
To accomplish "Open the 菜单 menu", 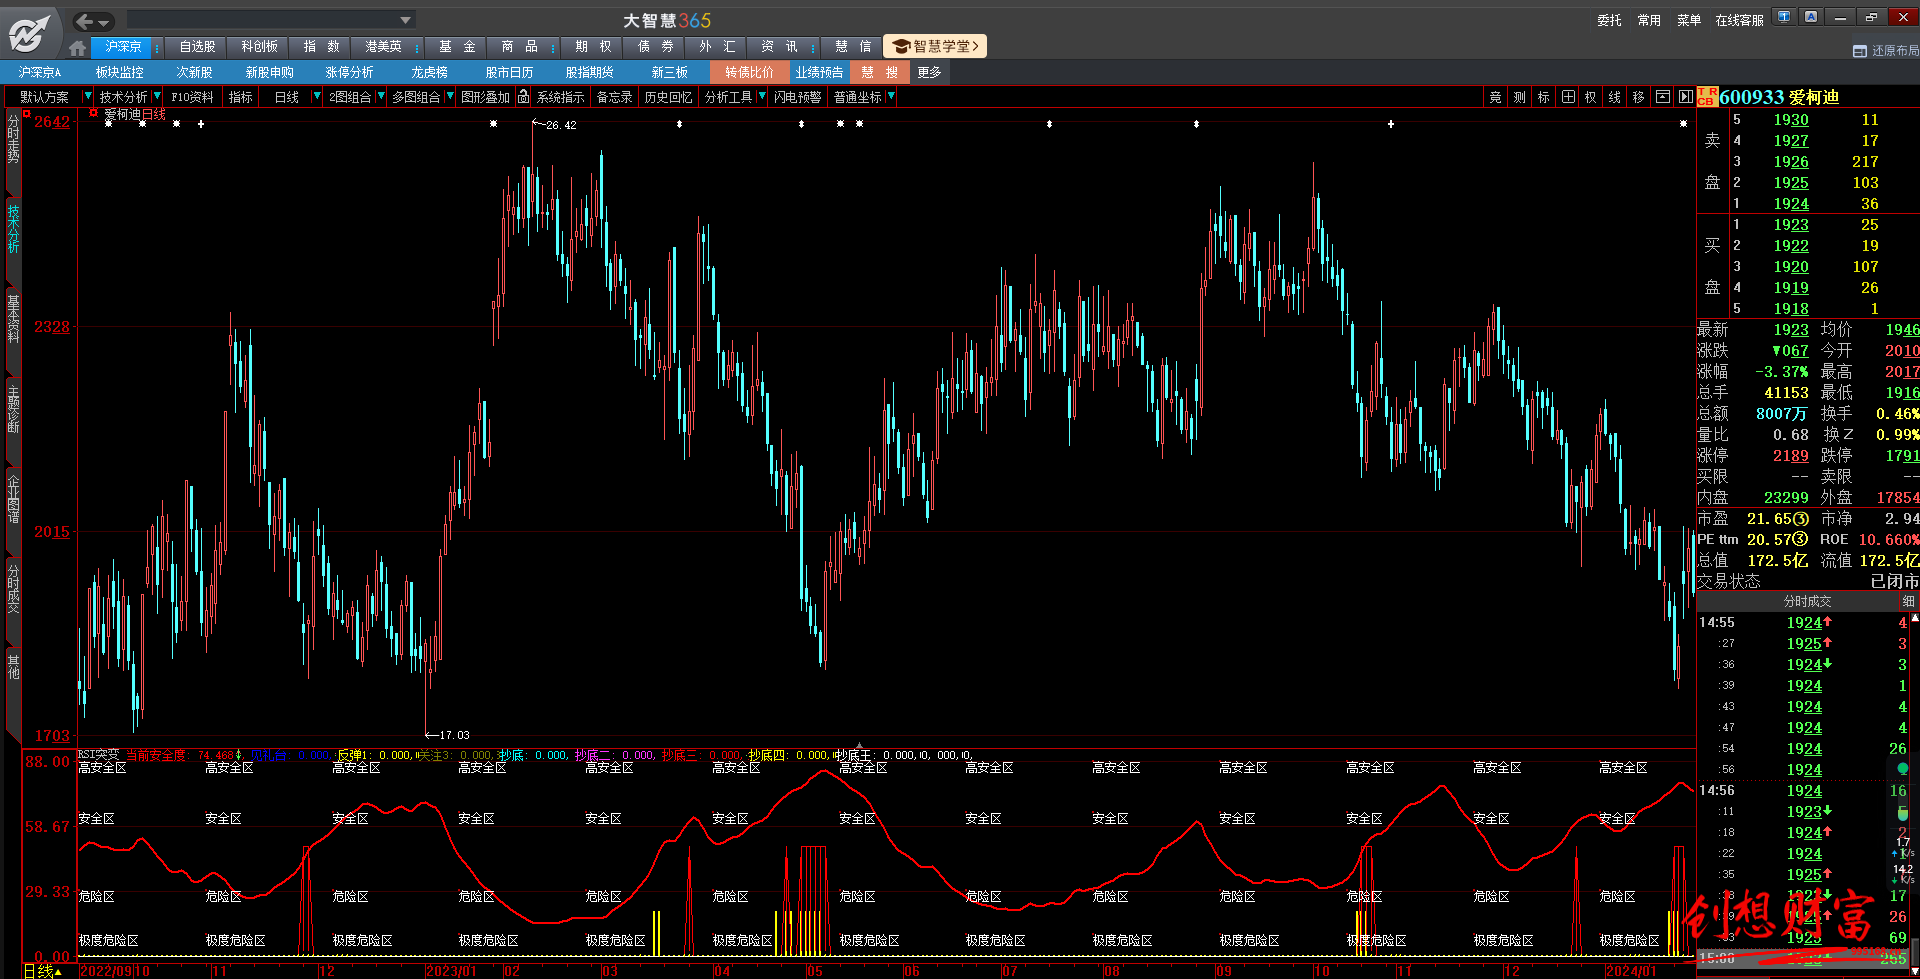I will pyautogui.click(x=1689, y=20).
